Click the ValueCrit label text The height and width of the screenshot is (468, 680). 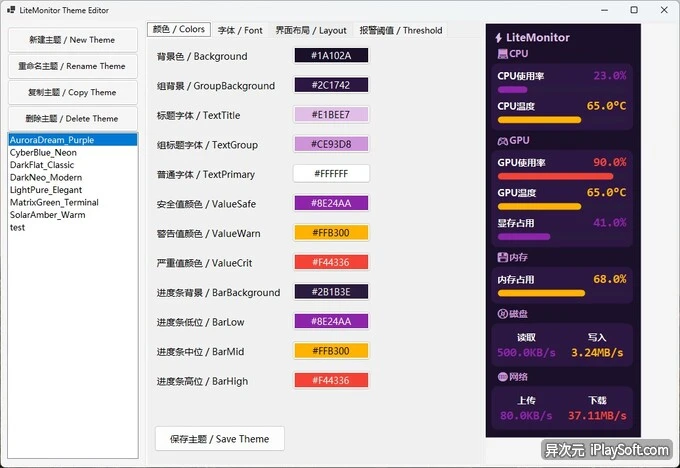tap(204, 263)
